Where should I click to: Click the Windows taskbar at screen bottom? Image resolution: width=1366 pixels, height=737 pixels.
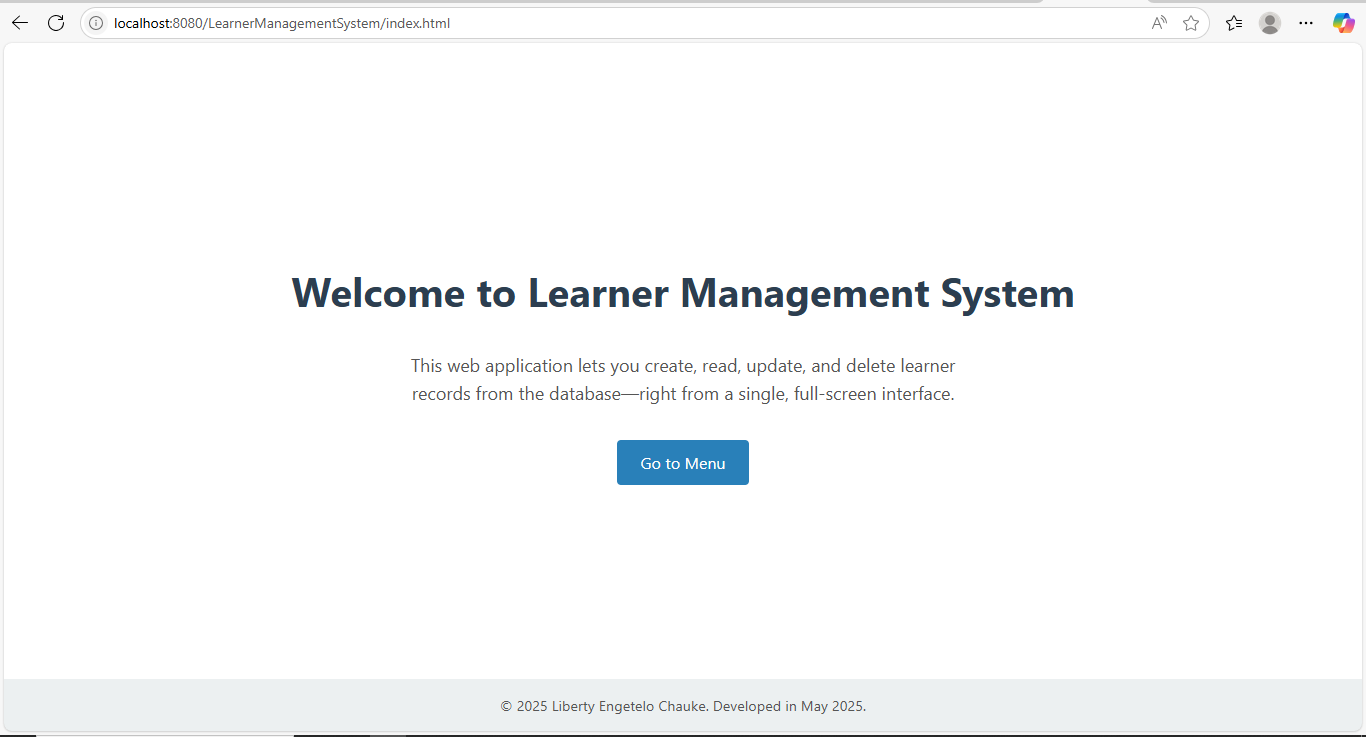[x=683, y=734]
